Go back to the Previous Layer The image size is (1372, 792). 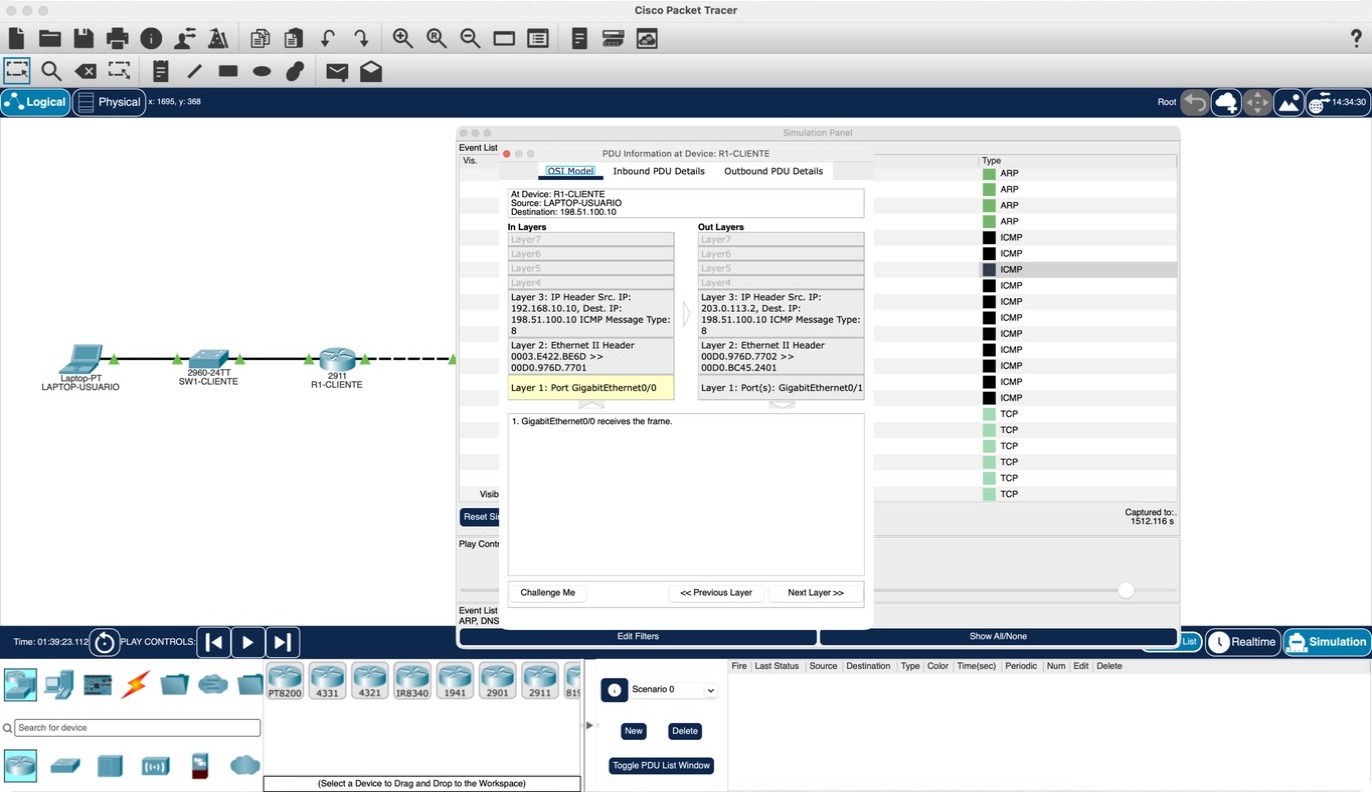coord(716,593)
